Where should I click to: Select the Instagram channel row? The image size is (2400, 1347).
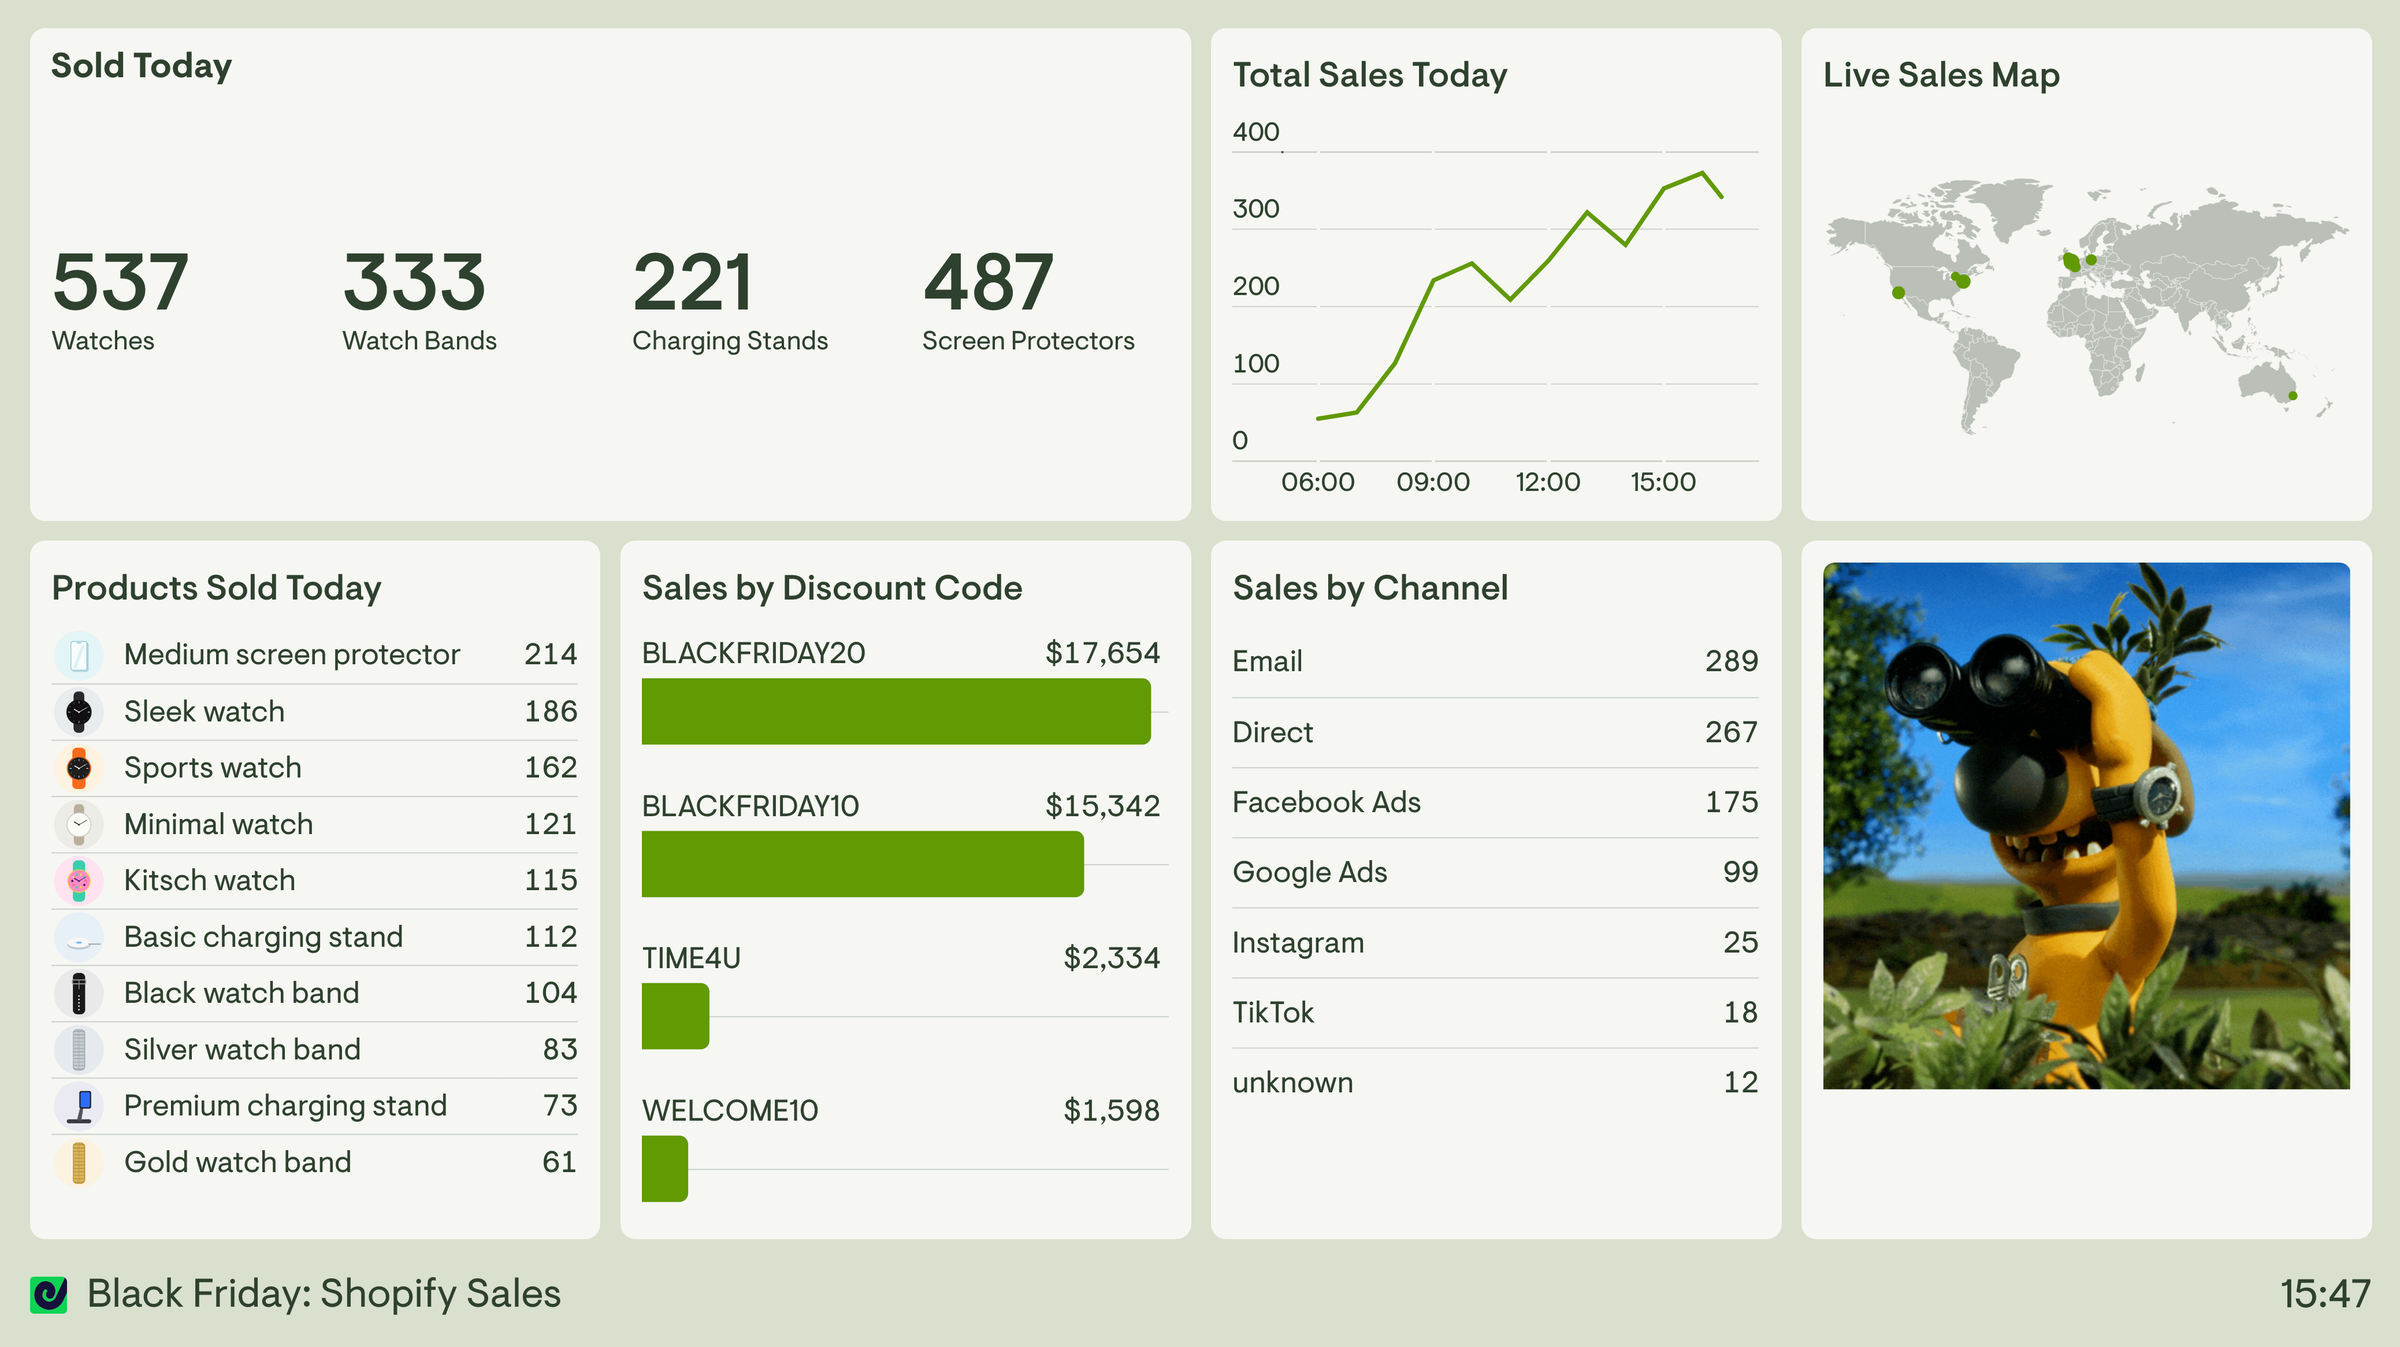click(x=1495, y=942)
